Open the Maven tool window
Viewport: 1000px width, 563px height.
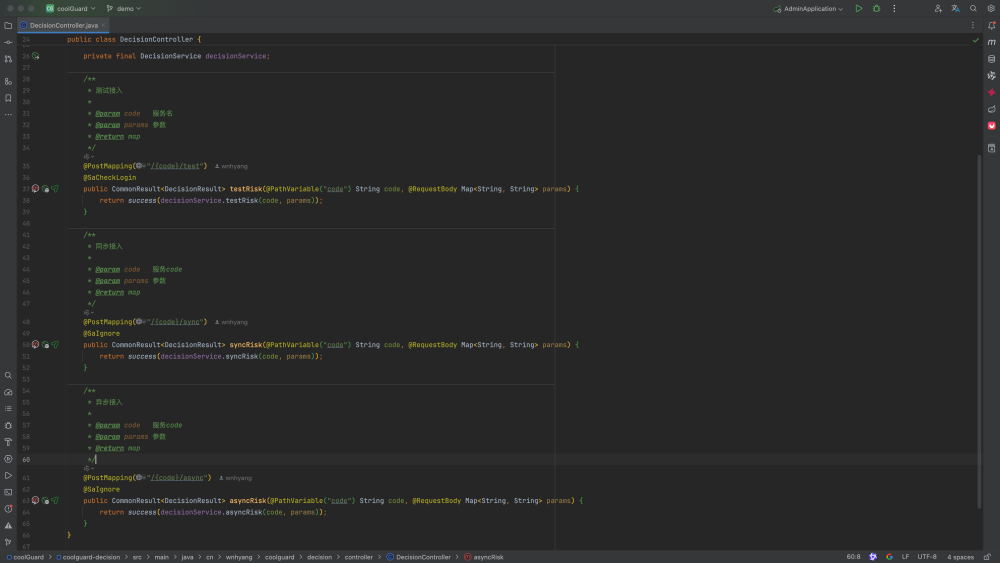click(991, 42)
